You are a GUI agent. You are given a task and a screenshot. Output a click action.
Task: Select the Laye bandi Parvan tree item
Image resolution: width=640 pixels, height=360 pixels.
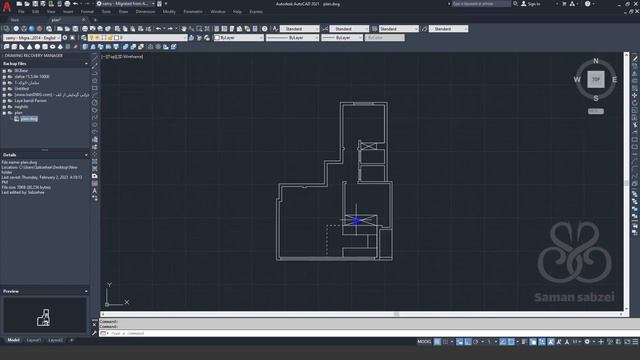tap(30, 100)
